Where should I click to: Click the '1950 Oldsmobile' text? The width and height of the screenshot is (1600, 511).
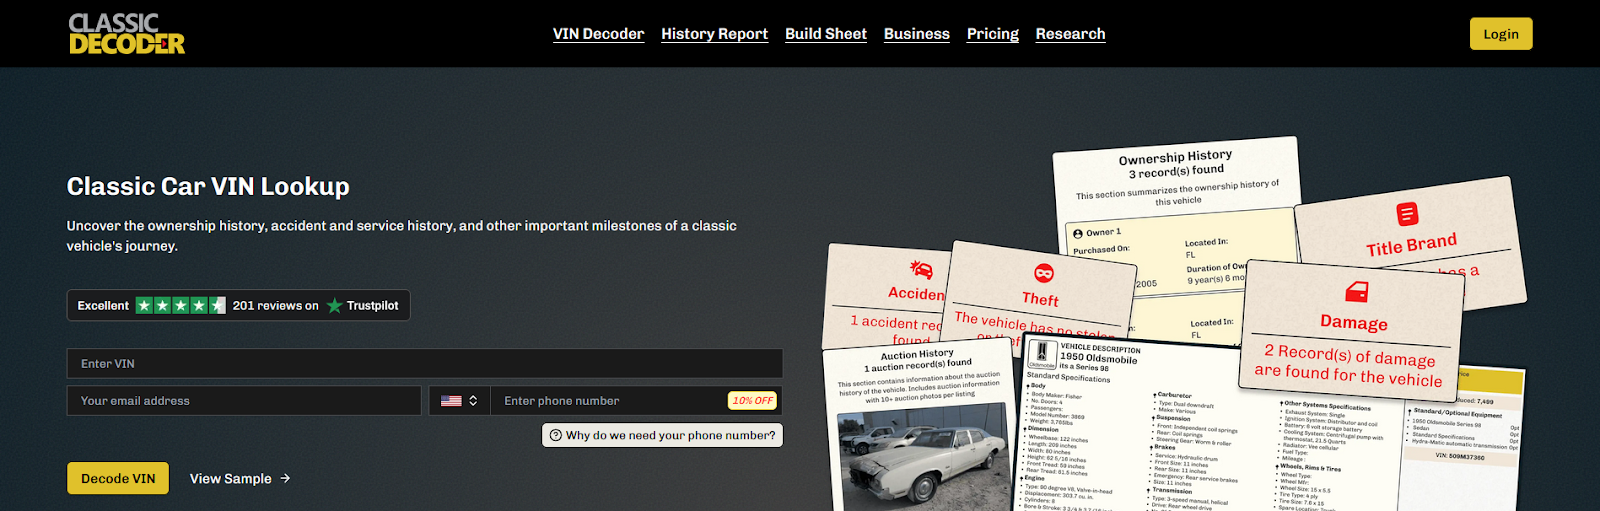[x=1098, y=358]
